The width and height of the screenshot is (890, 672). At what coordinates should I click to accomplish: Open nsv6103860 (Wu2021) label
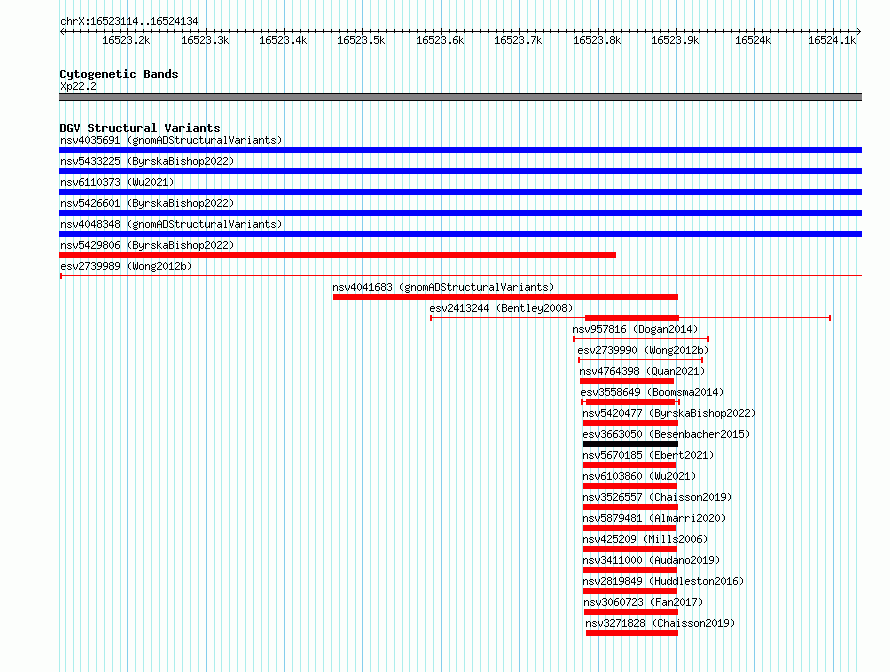pyautogui.click(x=639, y=476)
